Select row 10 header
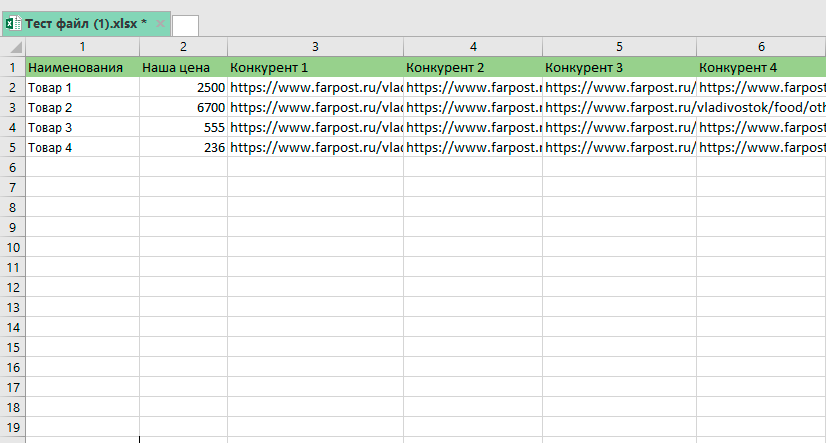 click(12, 247)
